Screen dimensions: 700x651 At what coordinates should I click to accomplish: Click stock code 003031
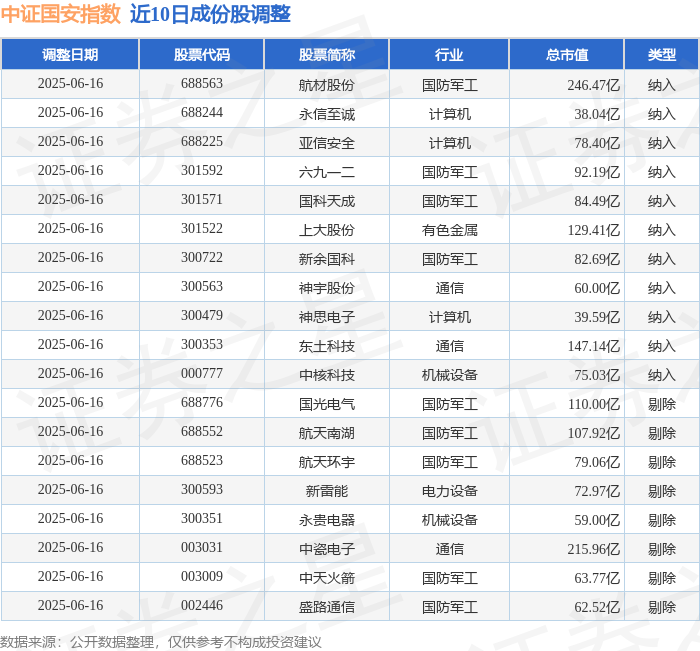coord(202,548)
